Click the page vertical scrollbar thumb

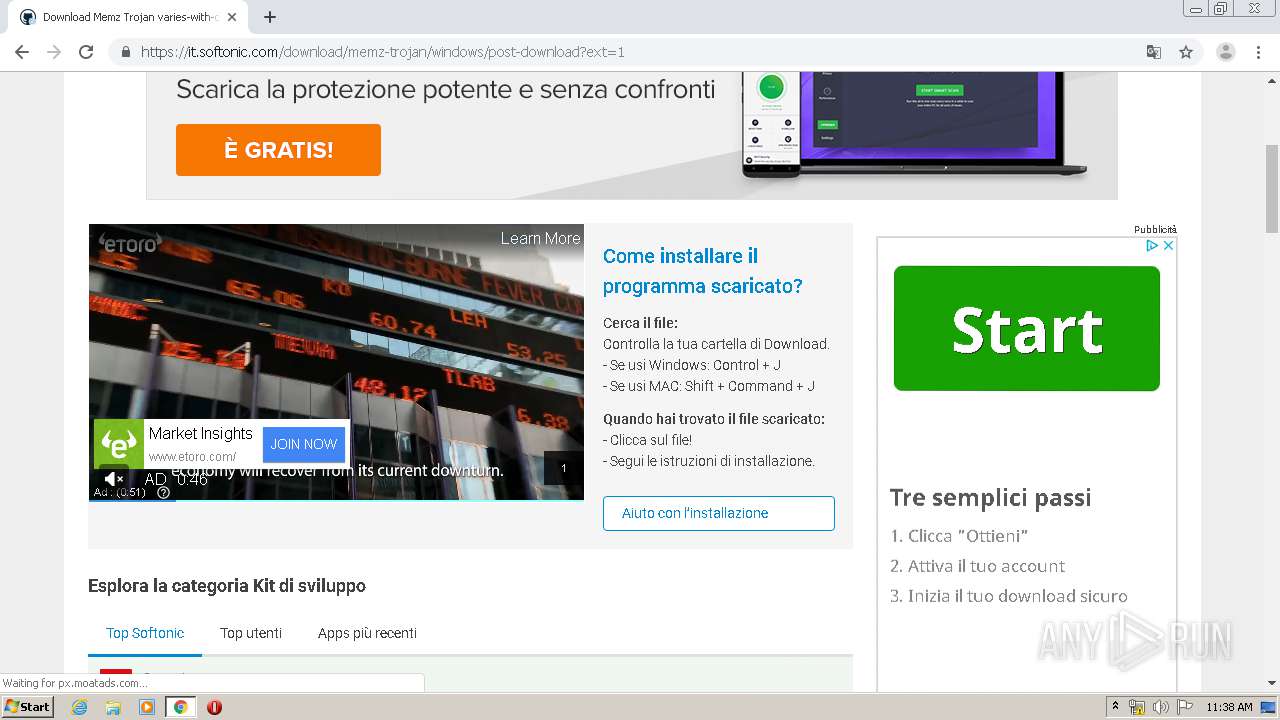pos(1272,188)
